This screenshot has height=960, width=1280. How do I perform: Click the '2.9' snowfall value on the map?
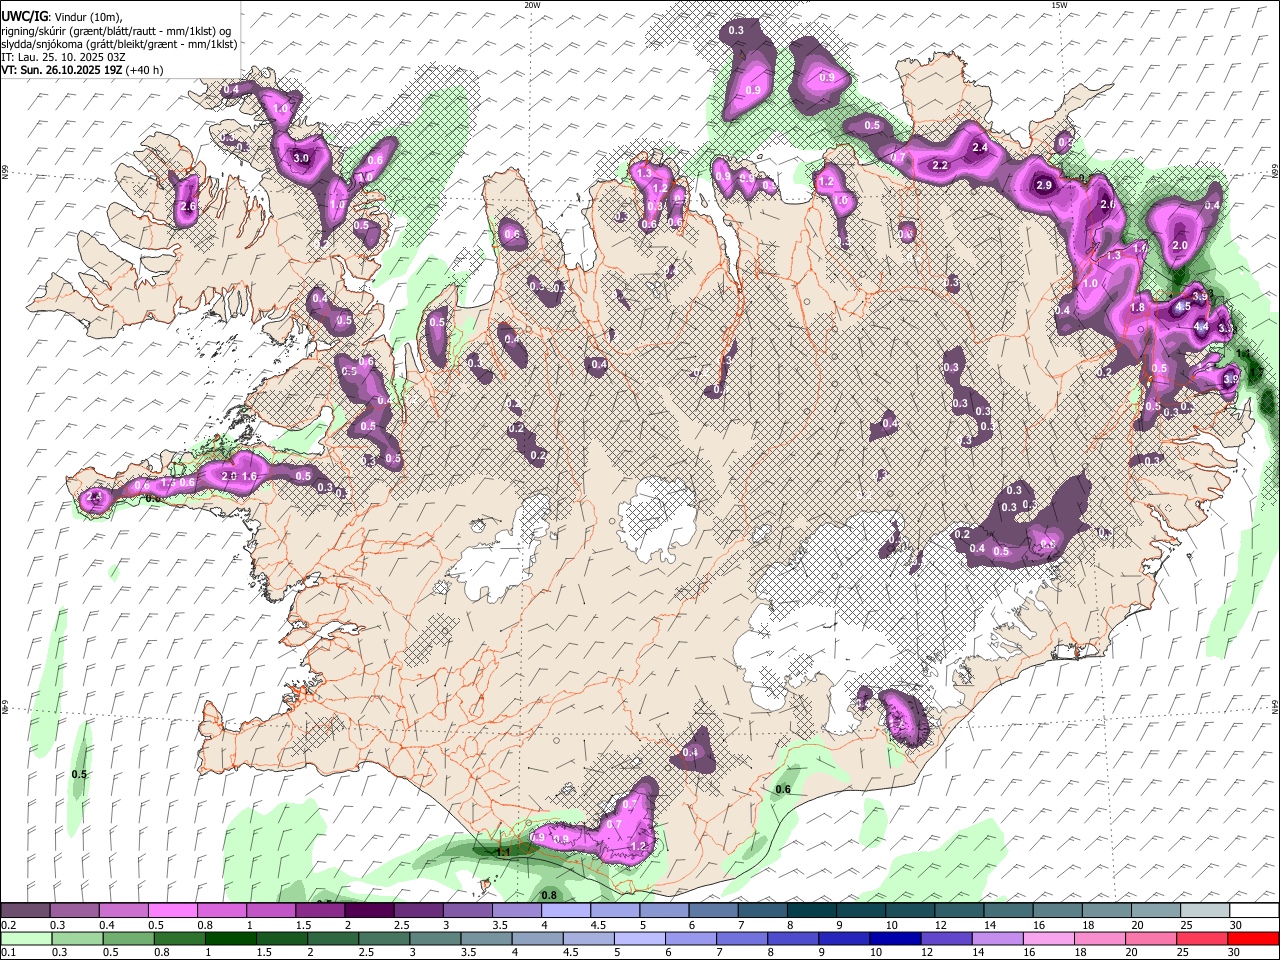[x=1044, y=185]
